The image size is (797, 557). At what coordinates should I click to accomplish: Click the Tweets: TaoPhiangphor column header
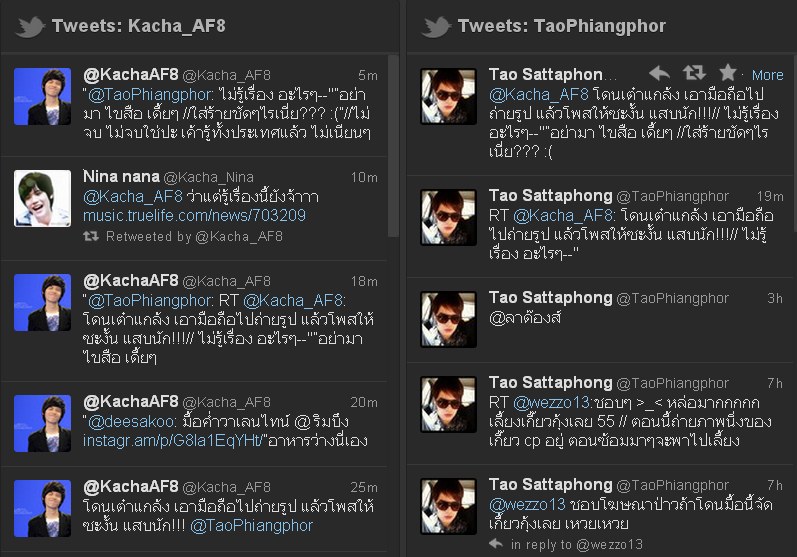pyautogui.click(x=562, y=26)
